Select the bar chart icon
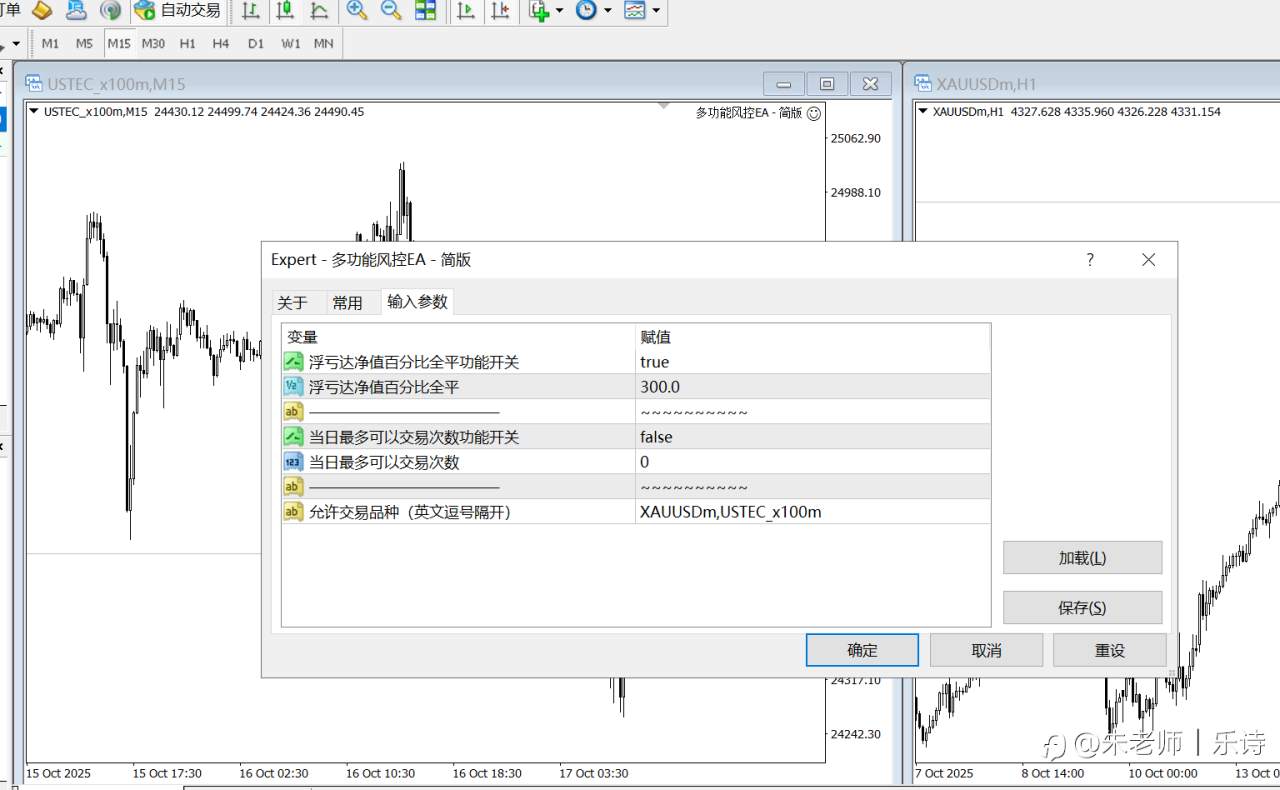 pyautogui.click(x=251, y=11)
